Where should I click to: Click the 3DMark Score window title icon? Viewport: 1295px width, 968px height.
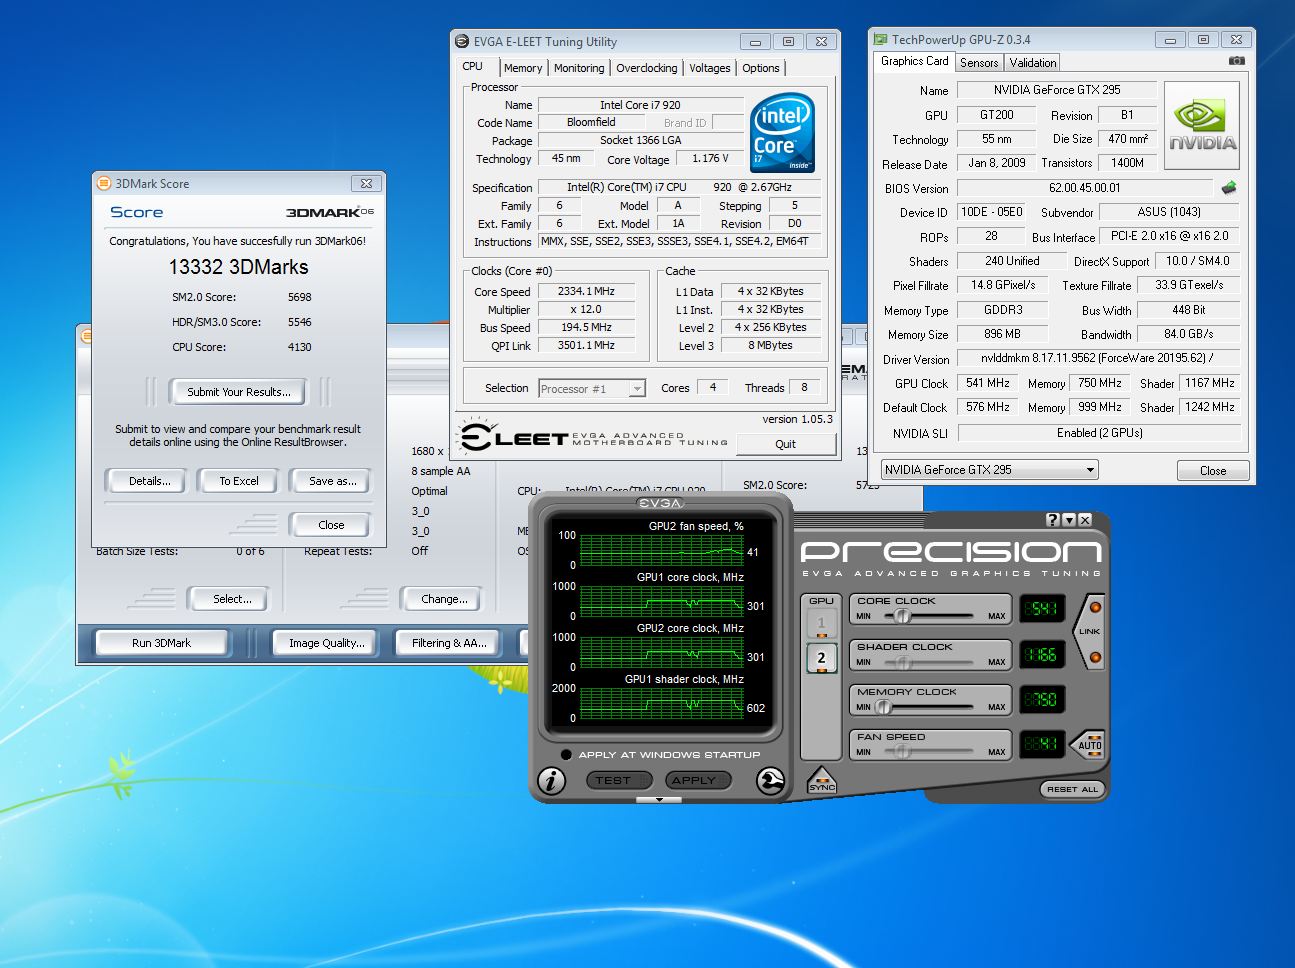click(x=103, y=183)
